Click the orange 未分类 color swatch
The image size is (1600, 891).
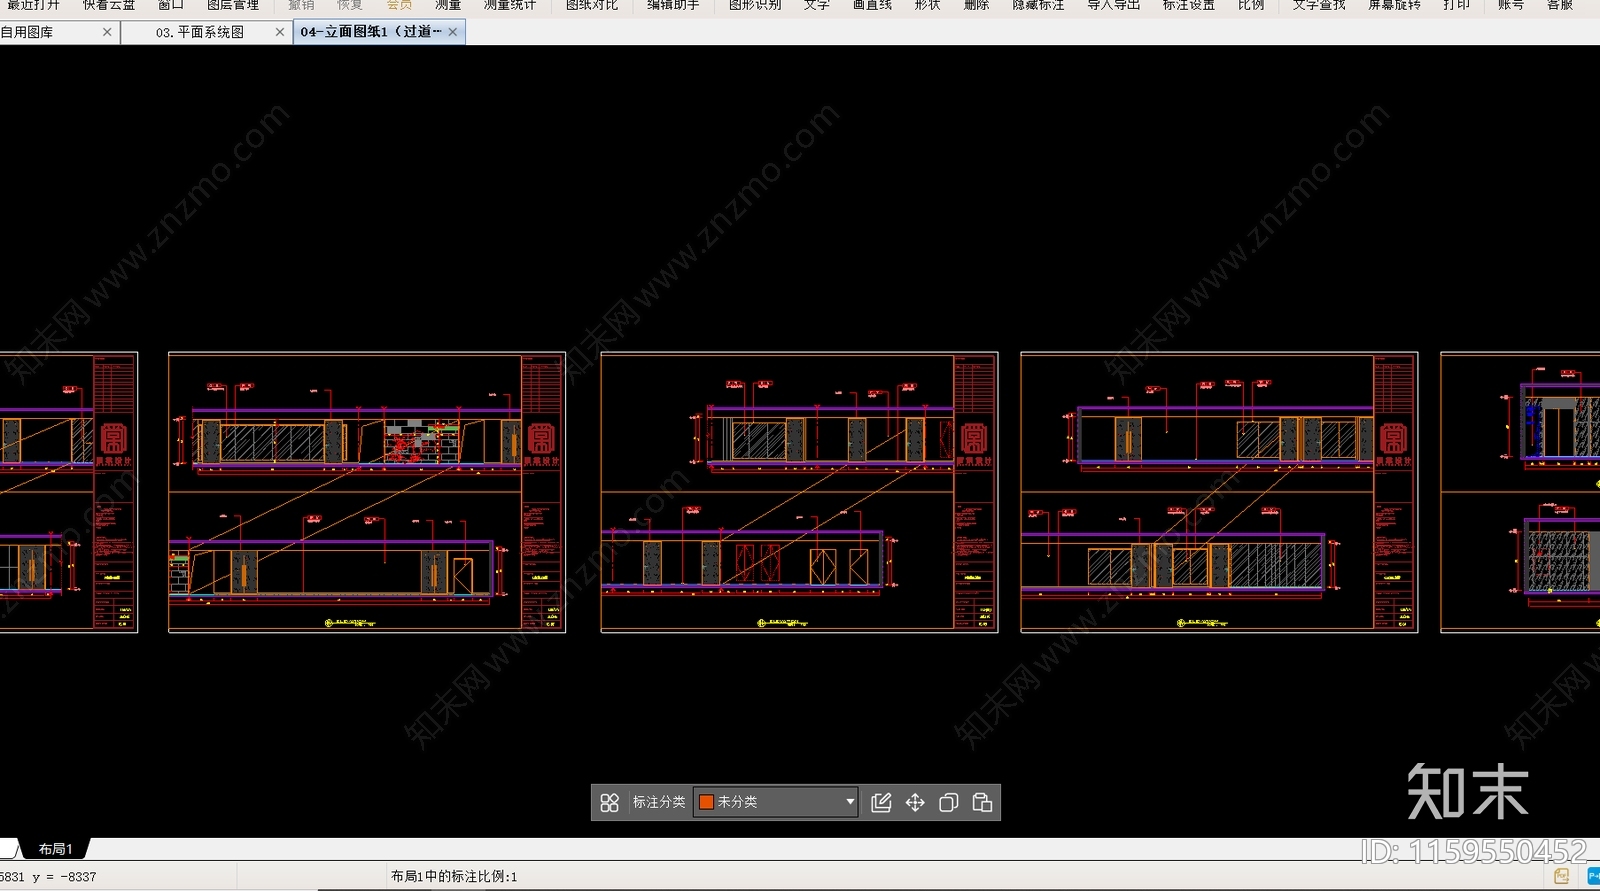pos(706,802)
